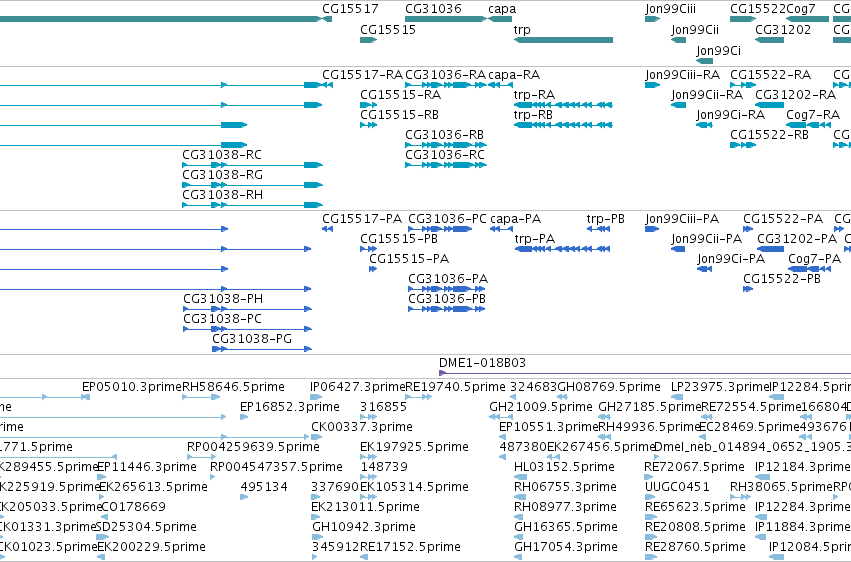
Task: Click the Cog7-PA protein label
Action: (x=815, y=260)
